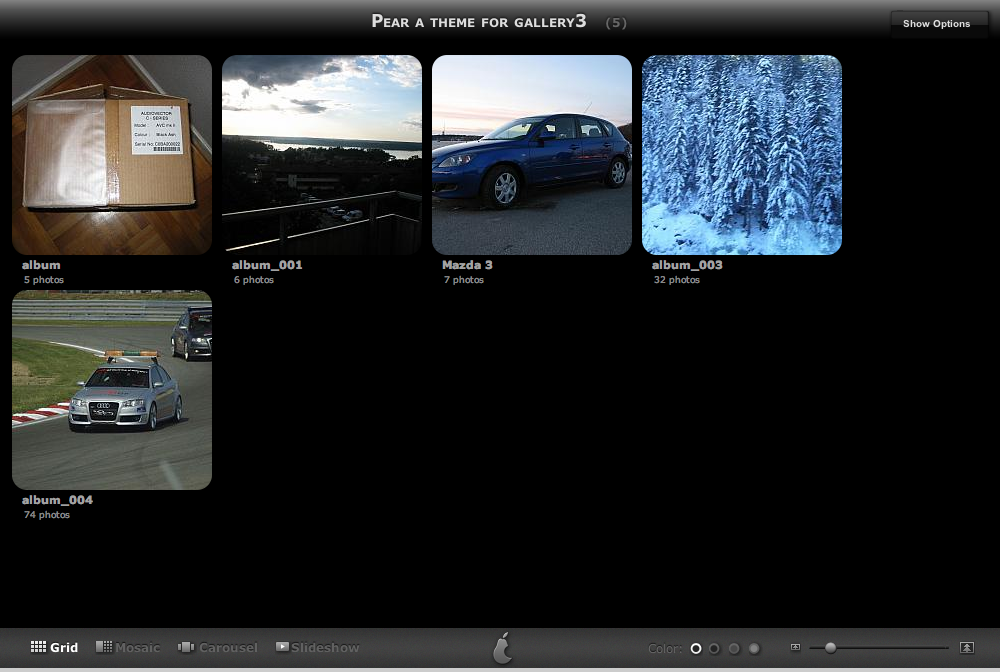
Task: Open the album_004 race car thumbnail
Action: pyautogui.click(x=112, y=390)
